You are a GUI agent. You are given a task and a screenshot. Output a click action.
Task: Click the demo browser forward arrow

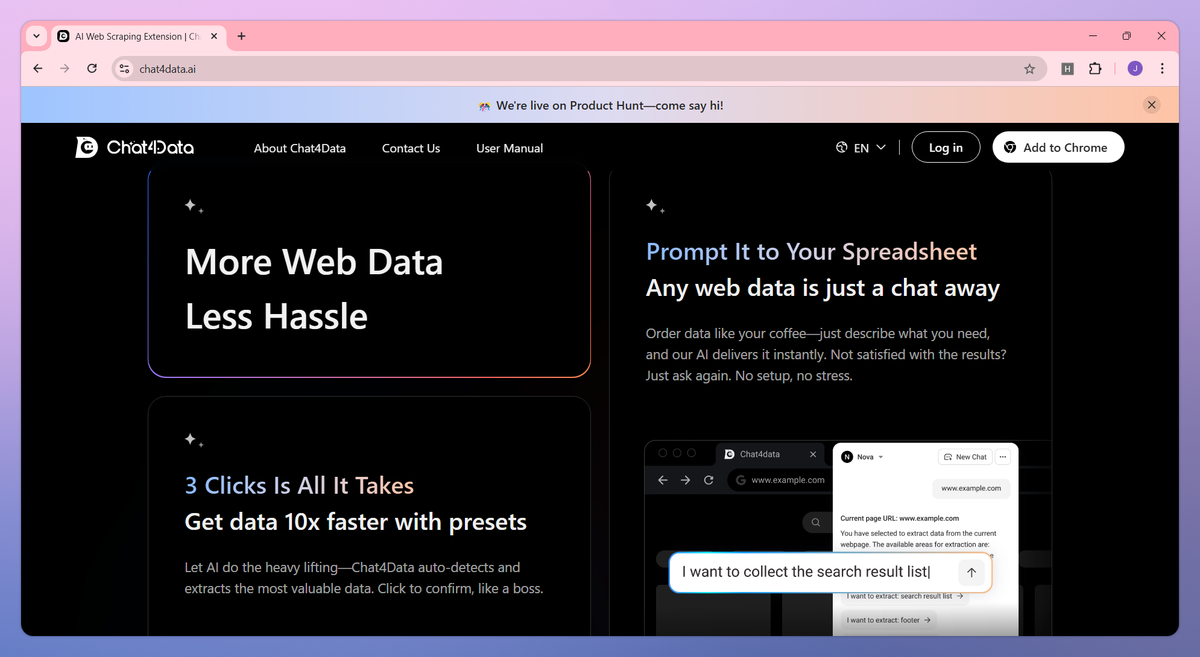(x=685, y=480)
